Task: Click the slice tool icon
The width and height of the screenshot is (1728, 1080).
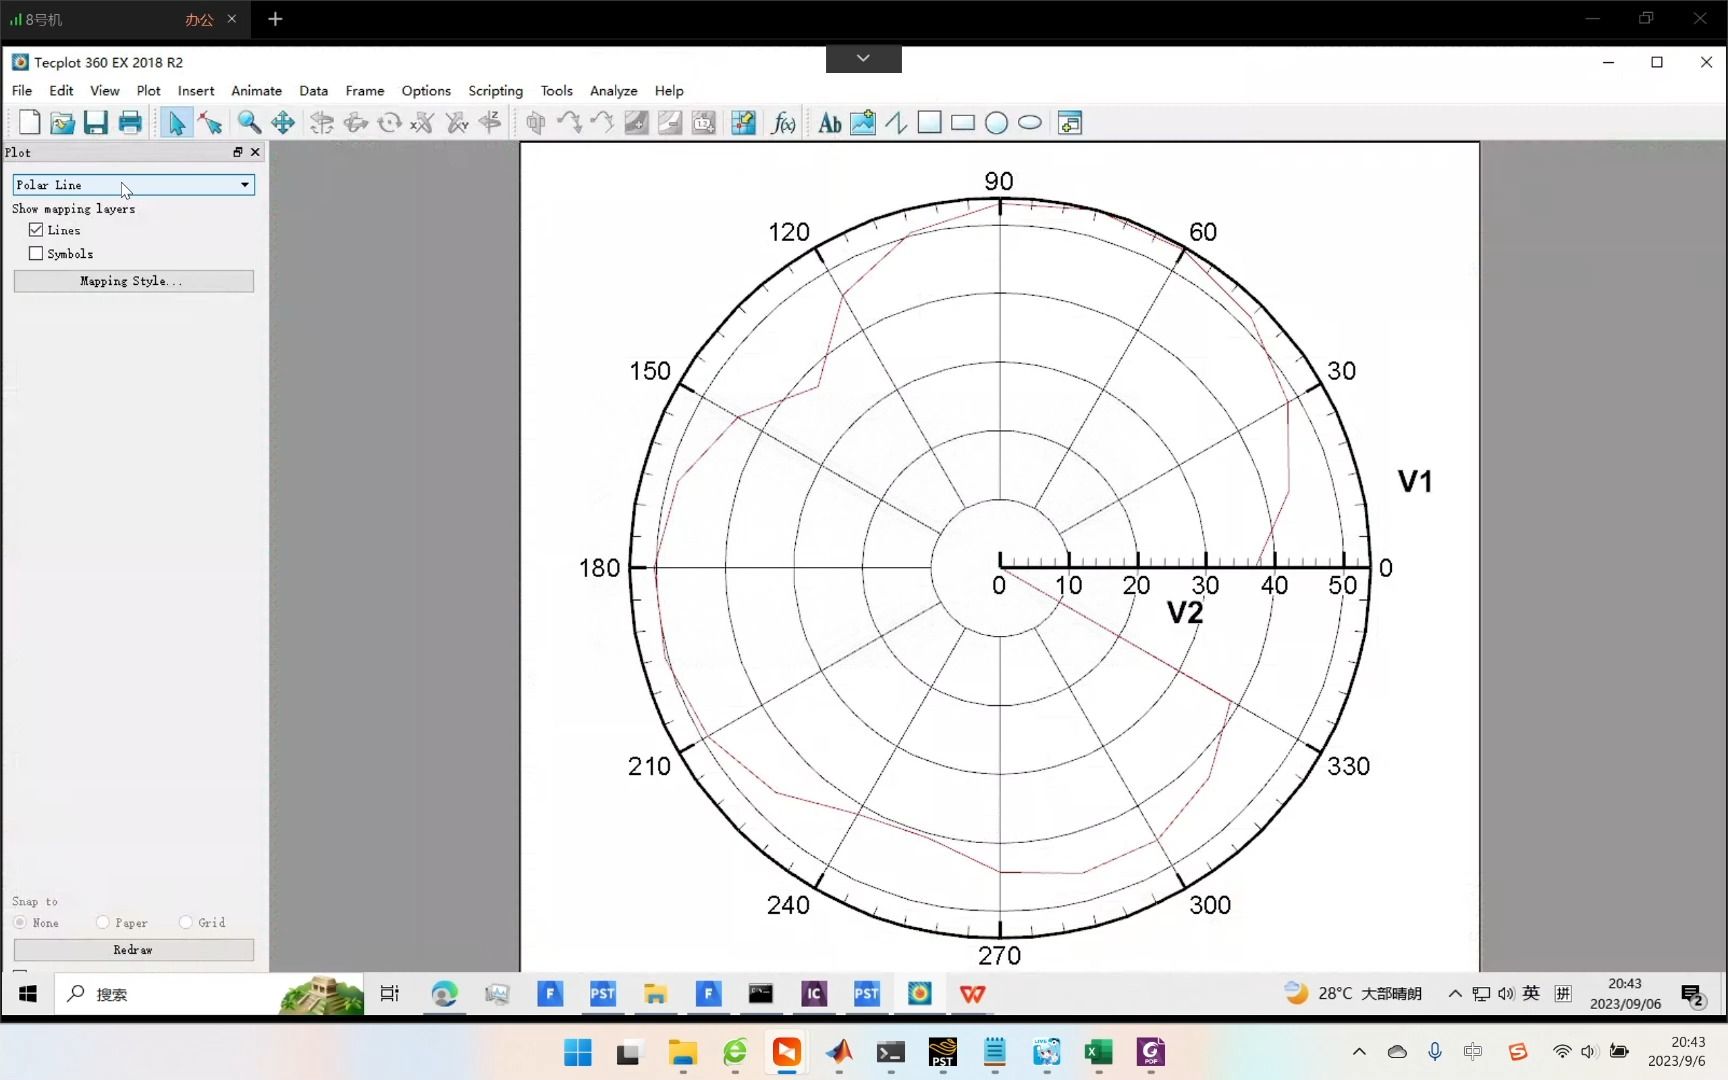Action: [536, 123]
